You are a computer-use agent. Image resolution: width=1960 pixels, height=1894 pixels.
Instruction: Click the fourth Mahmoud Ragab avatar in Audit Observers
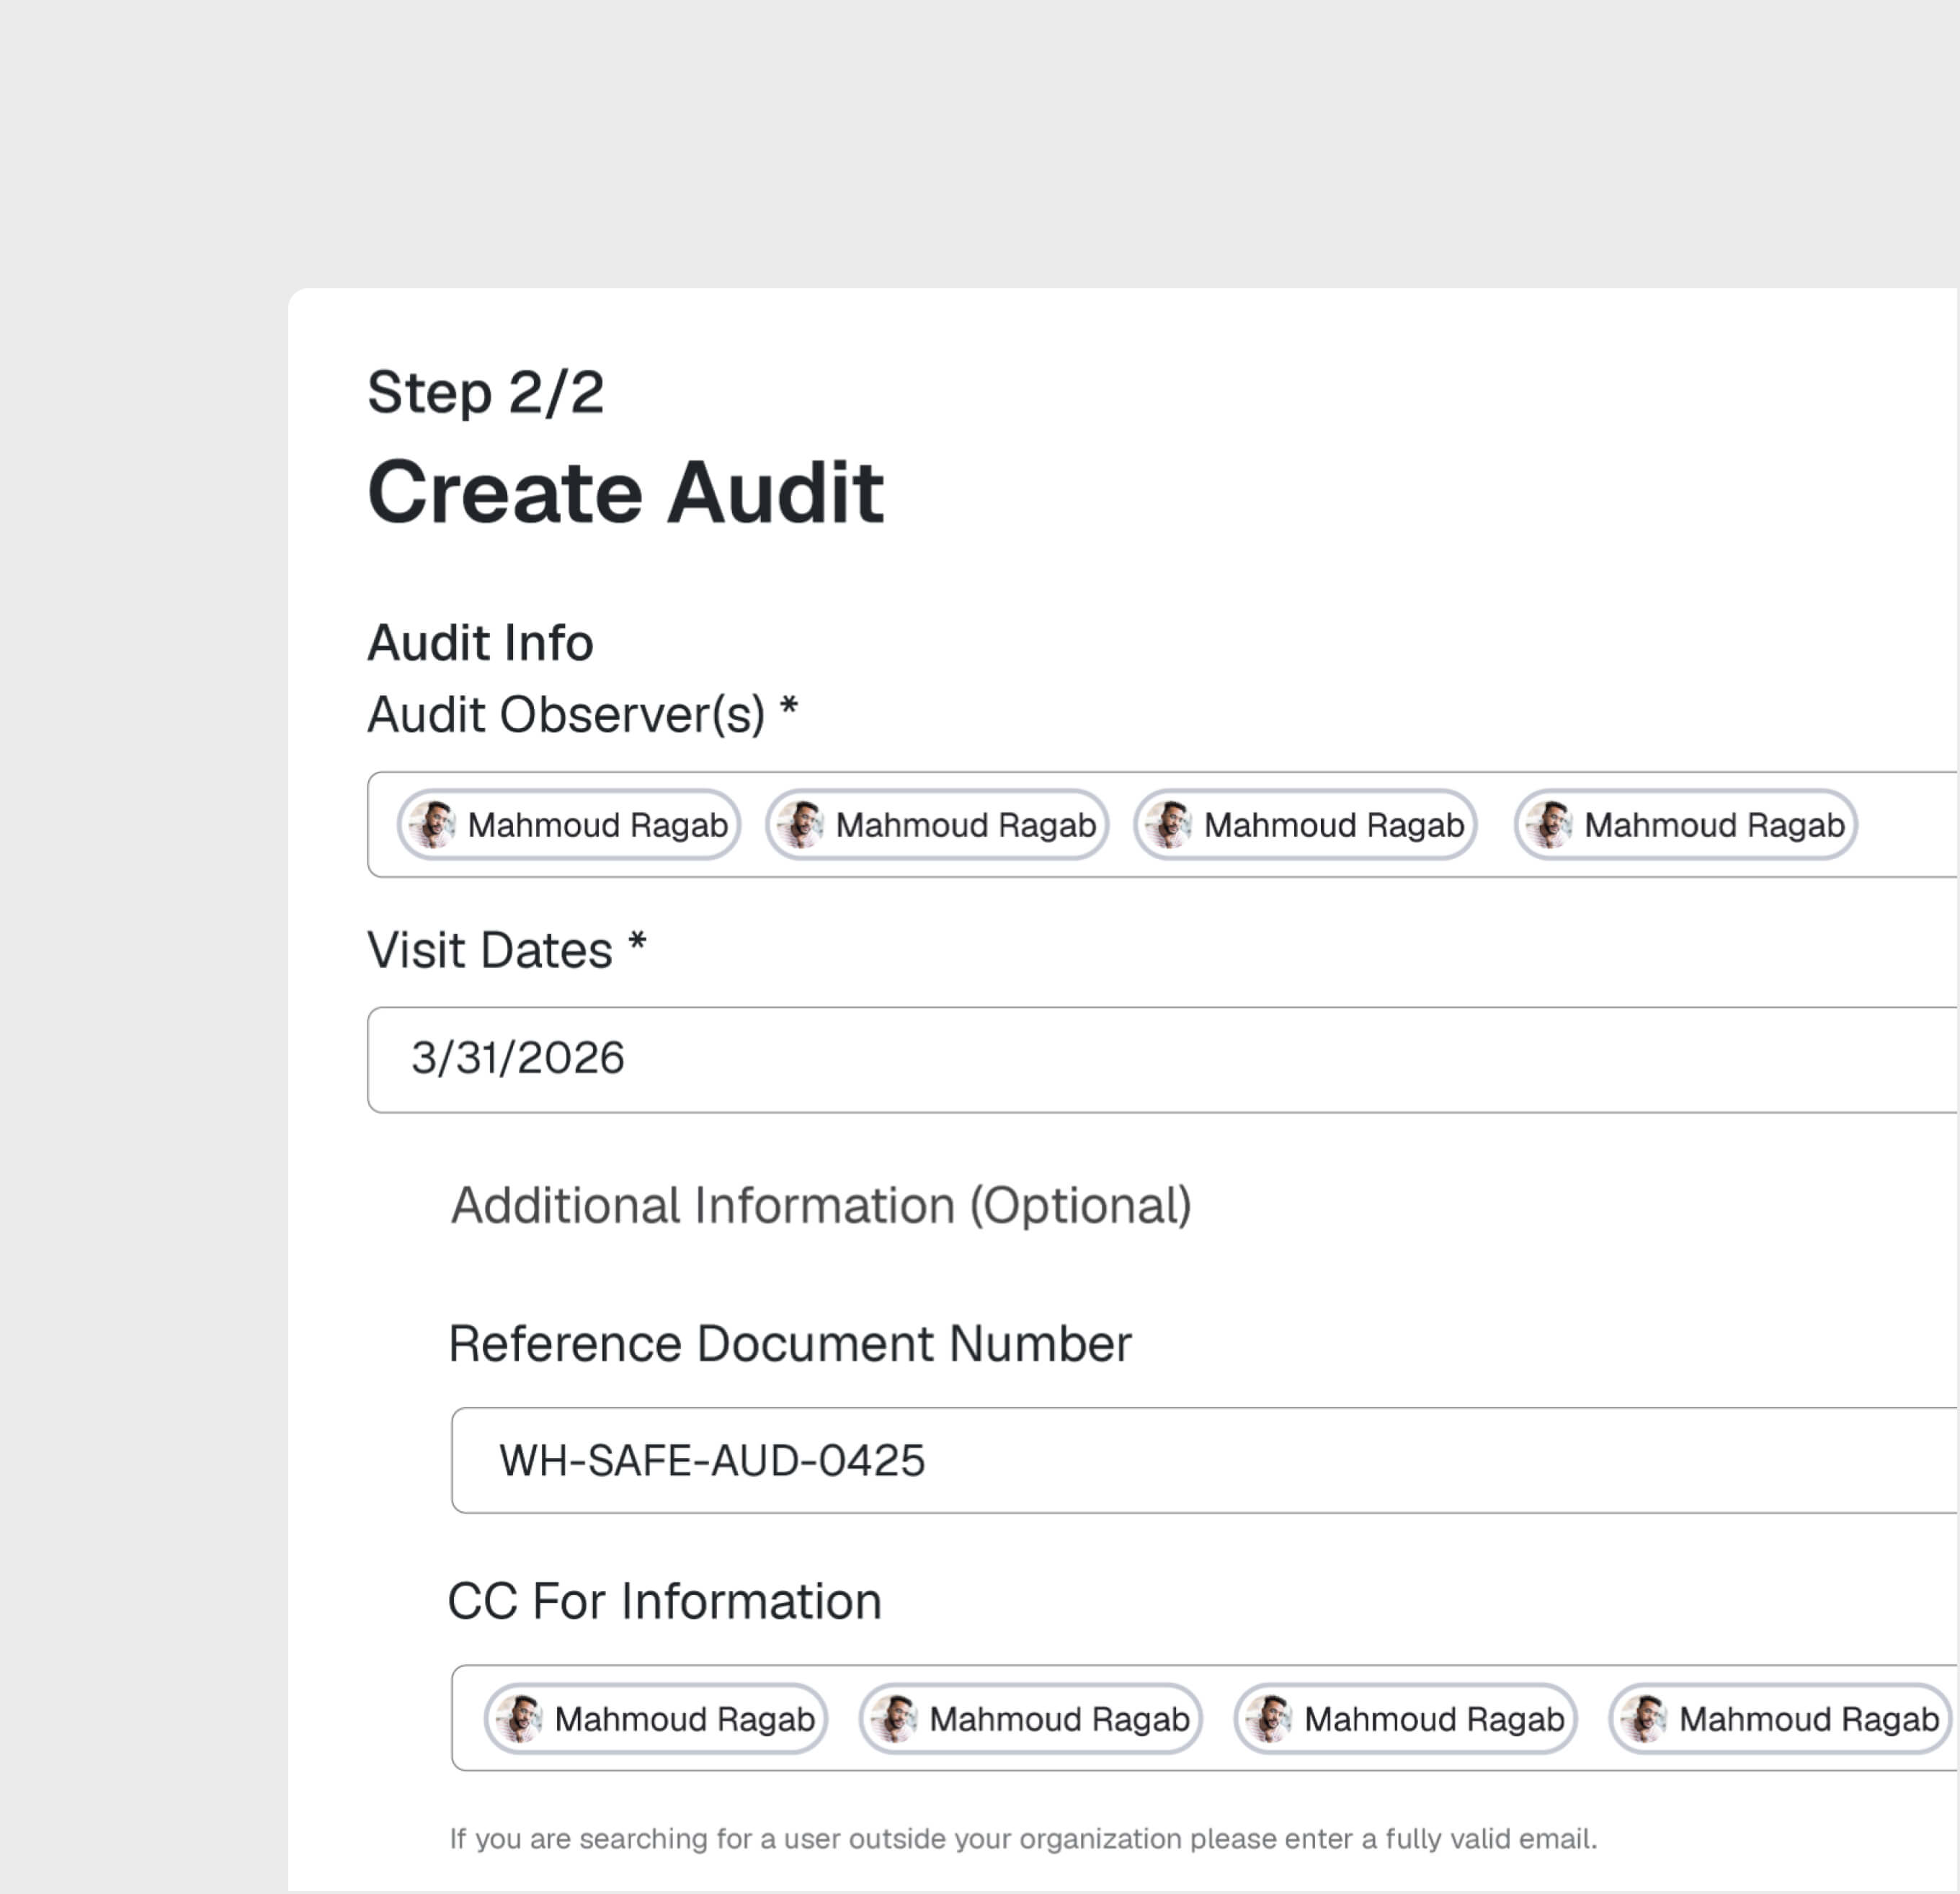point(1550,825)
